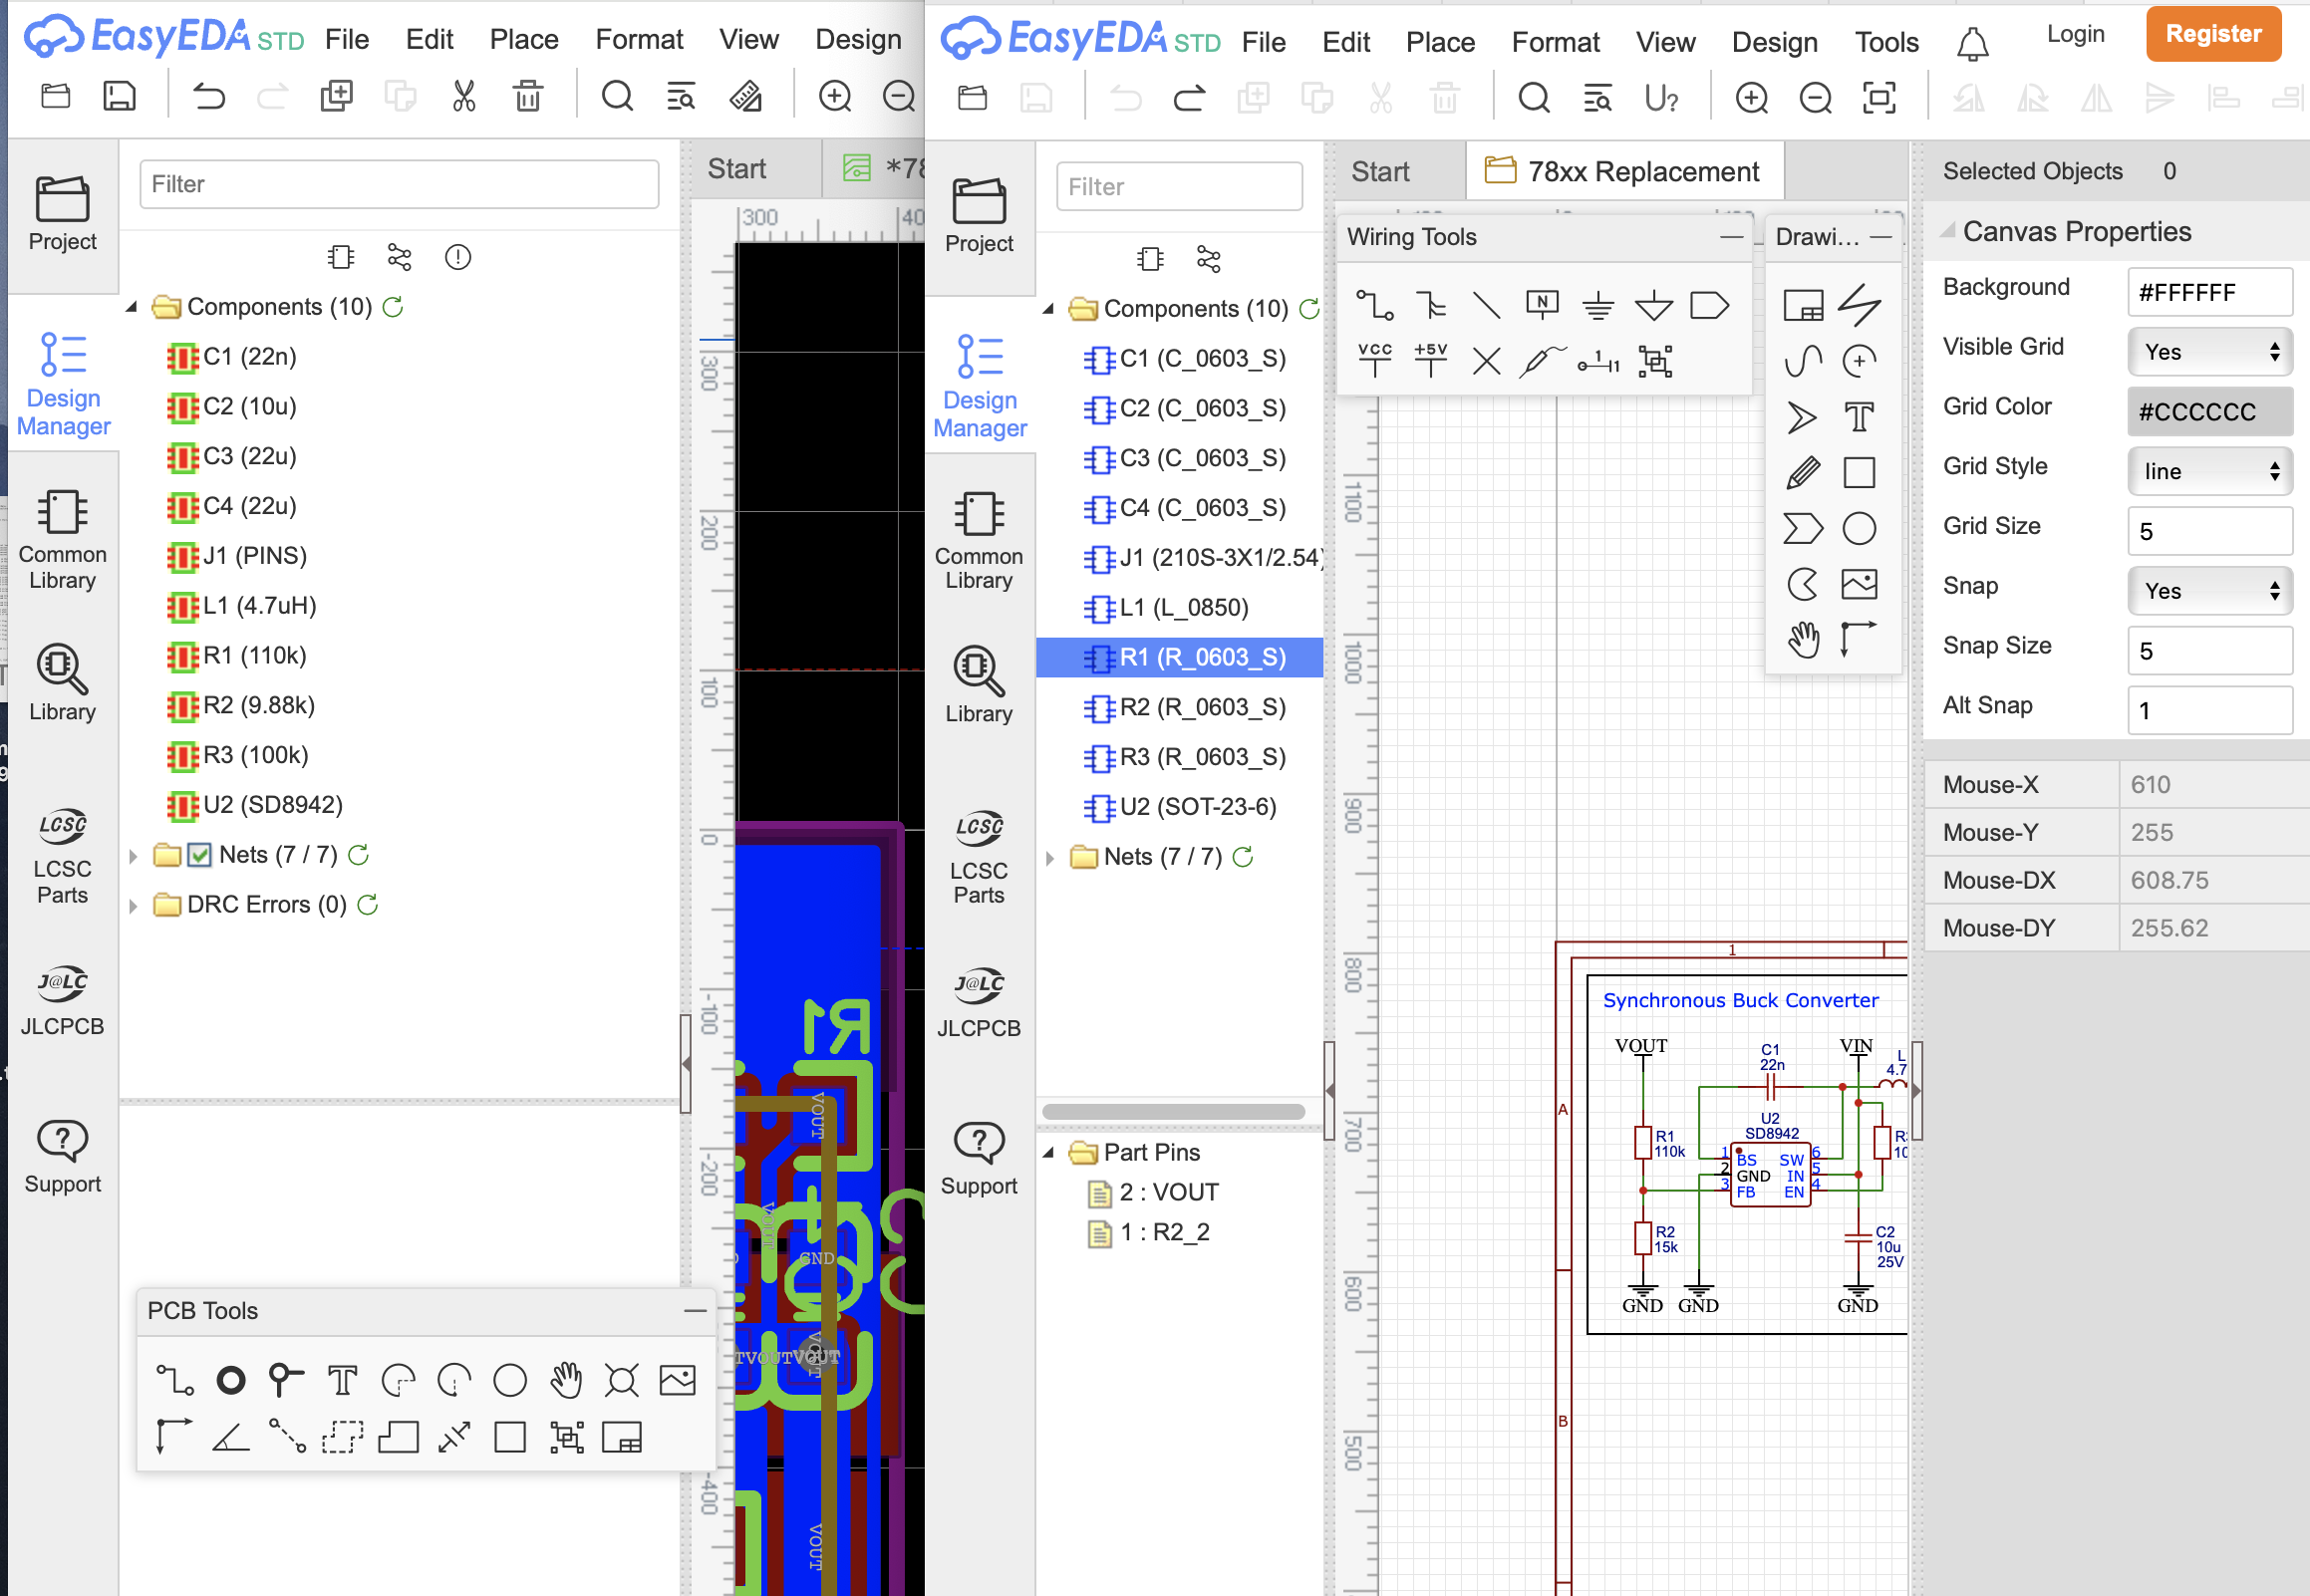Collapse the Components (10) tree in the left window

click(131, 307)
